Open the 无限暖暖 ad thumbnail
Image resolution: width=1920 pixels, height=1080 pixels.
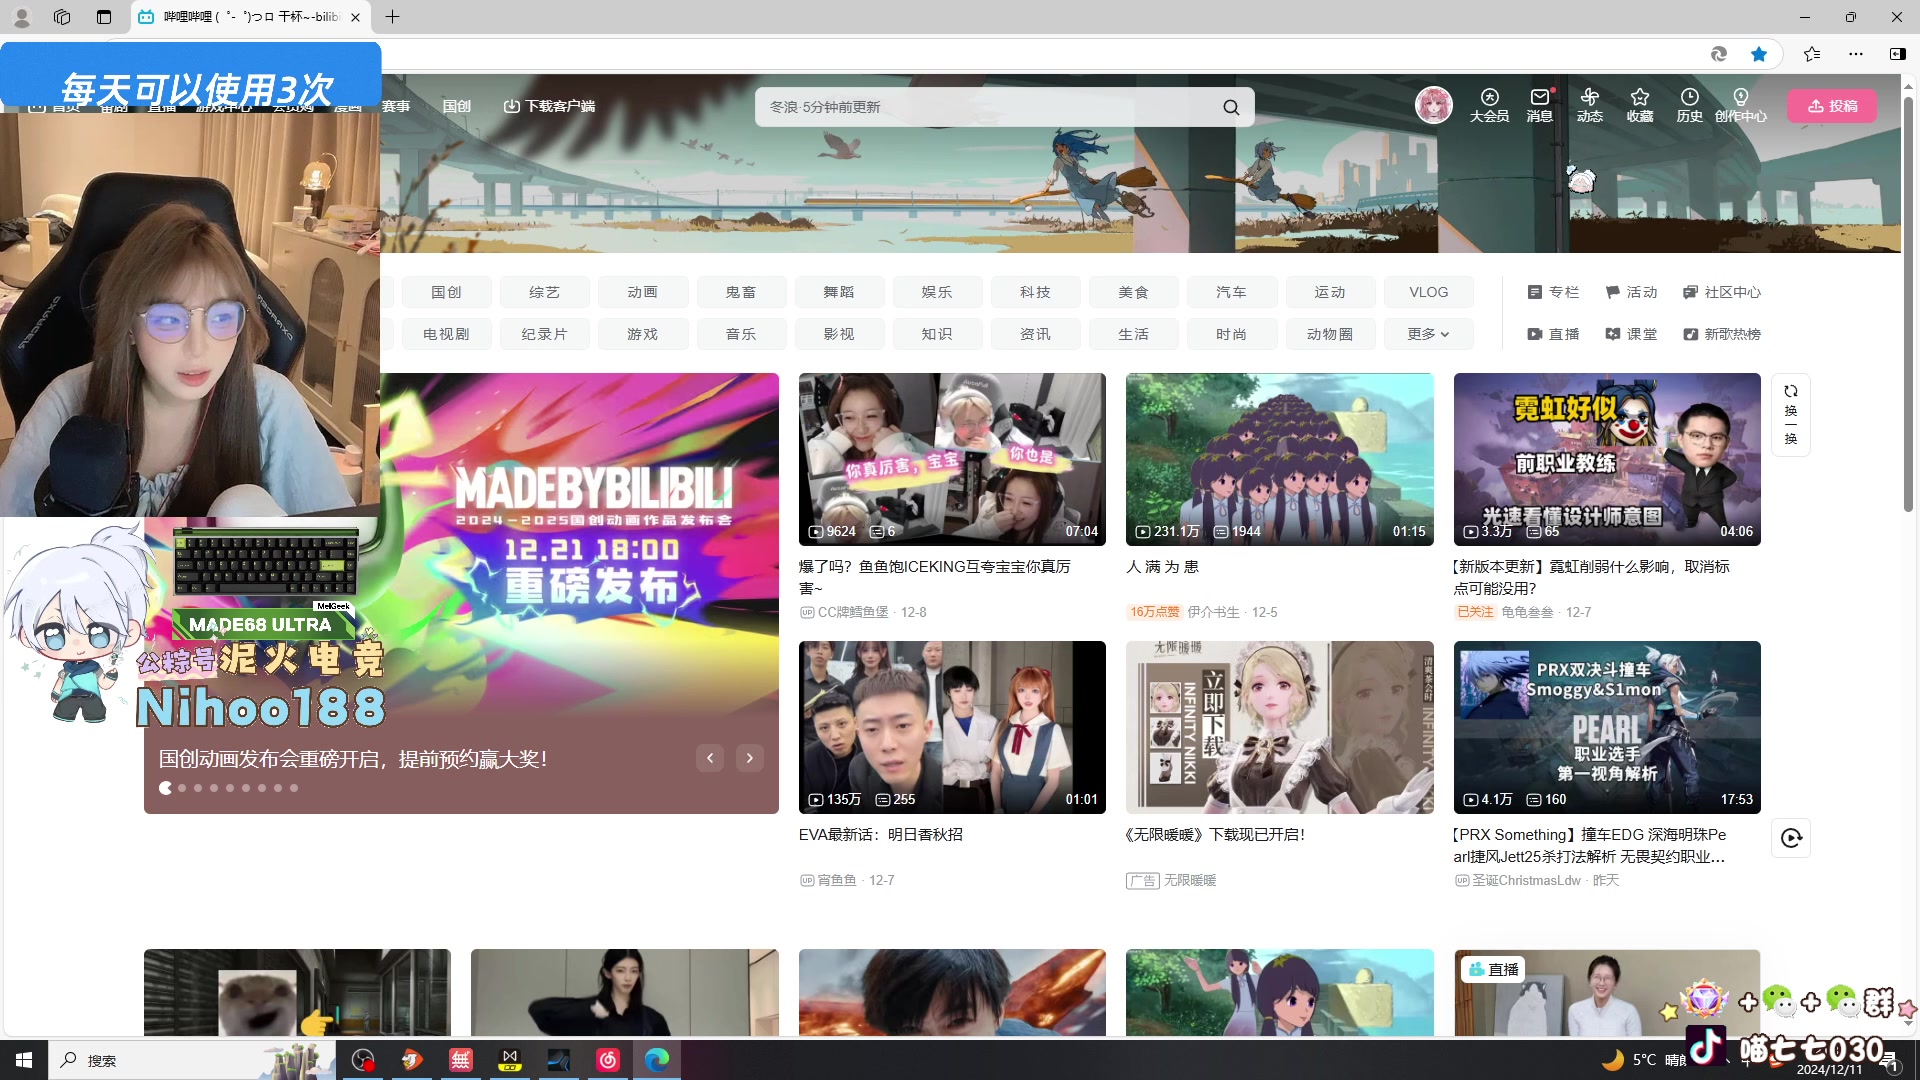tap(1280, 727)
